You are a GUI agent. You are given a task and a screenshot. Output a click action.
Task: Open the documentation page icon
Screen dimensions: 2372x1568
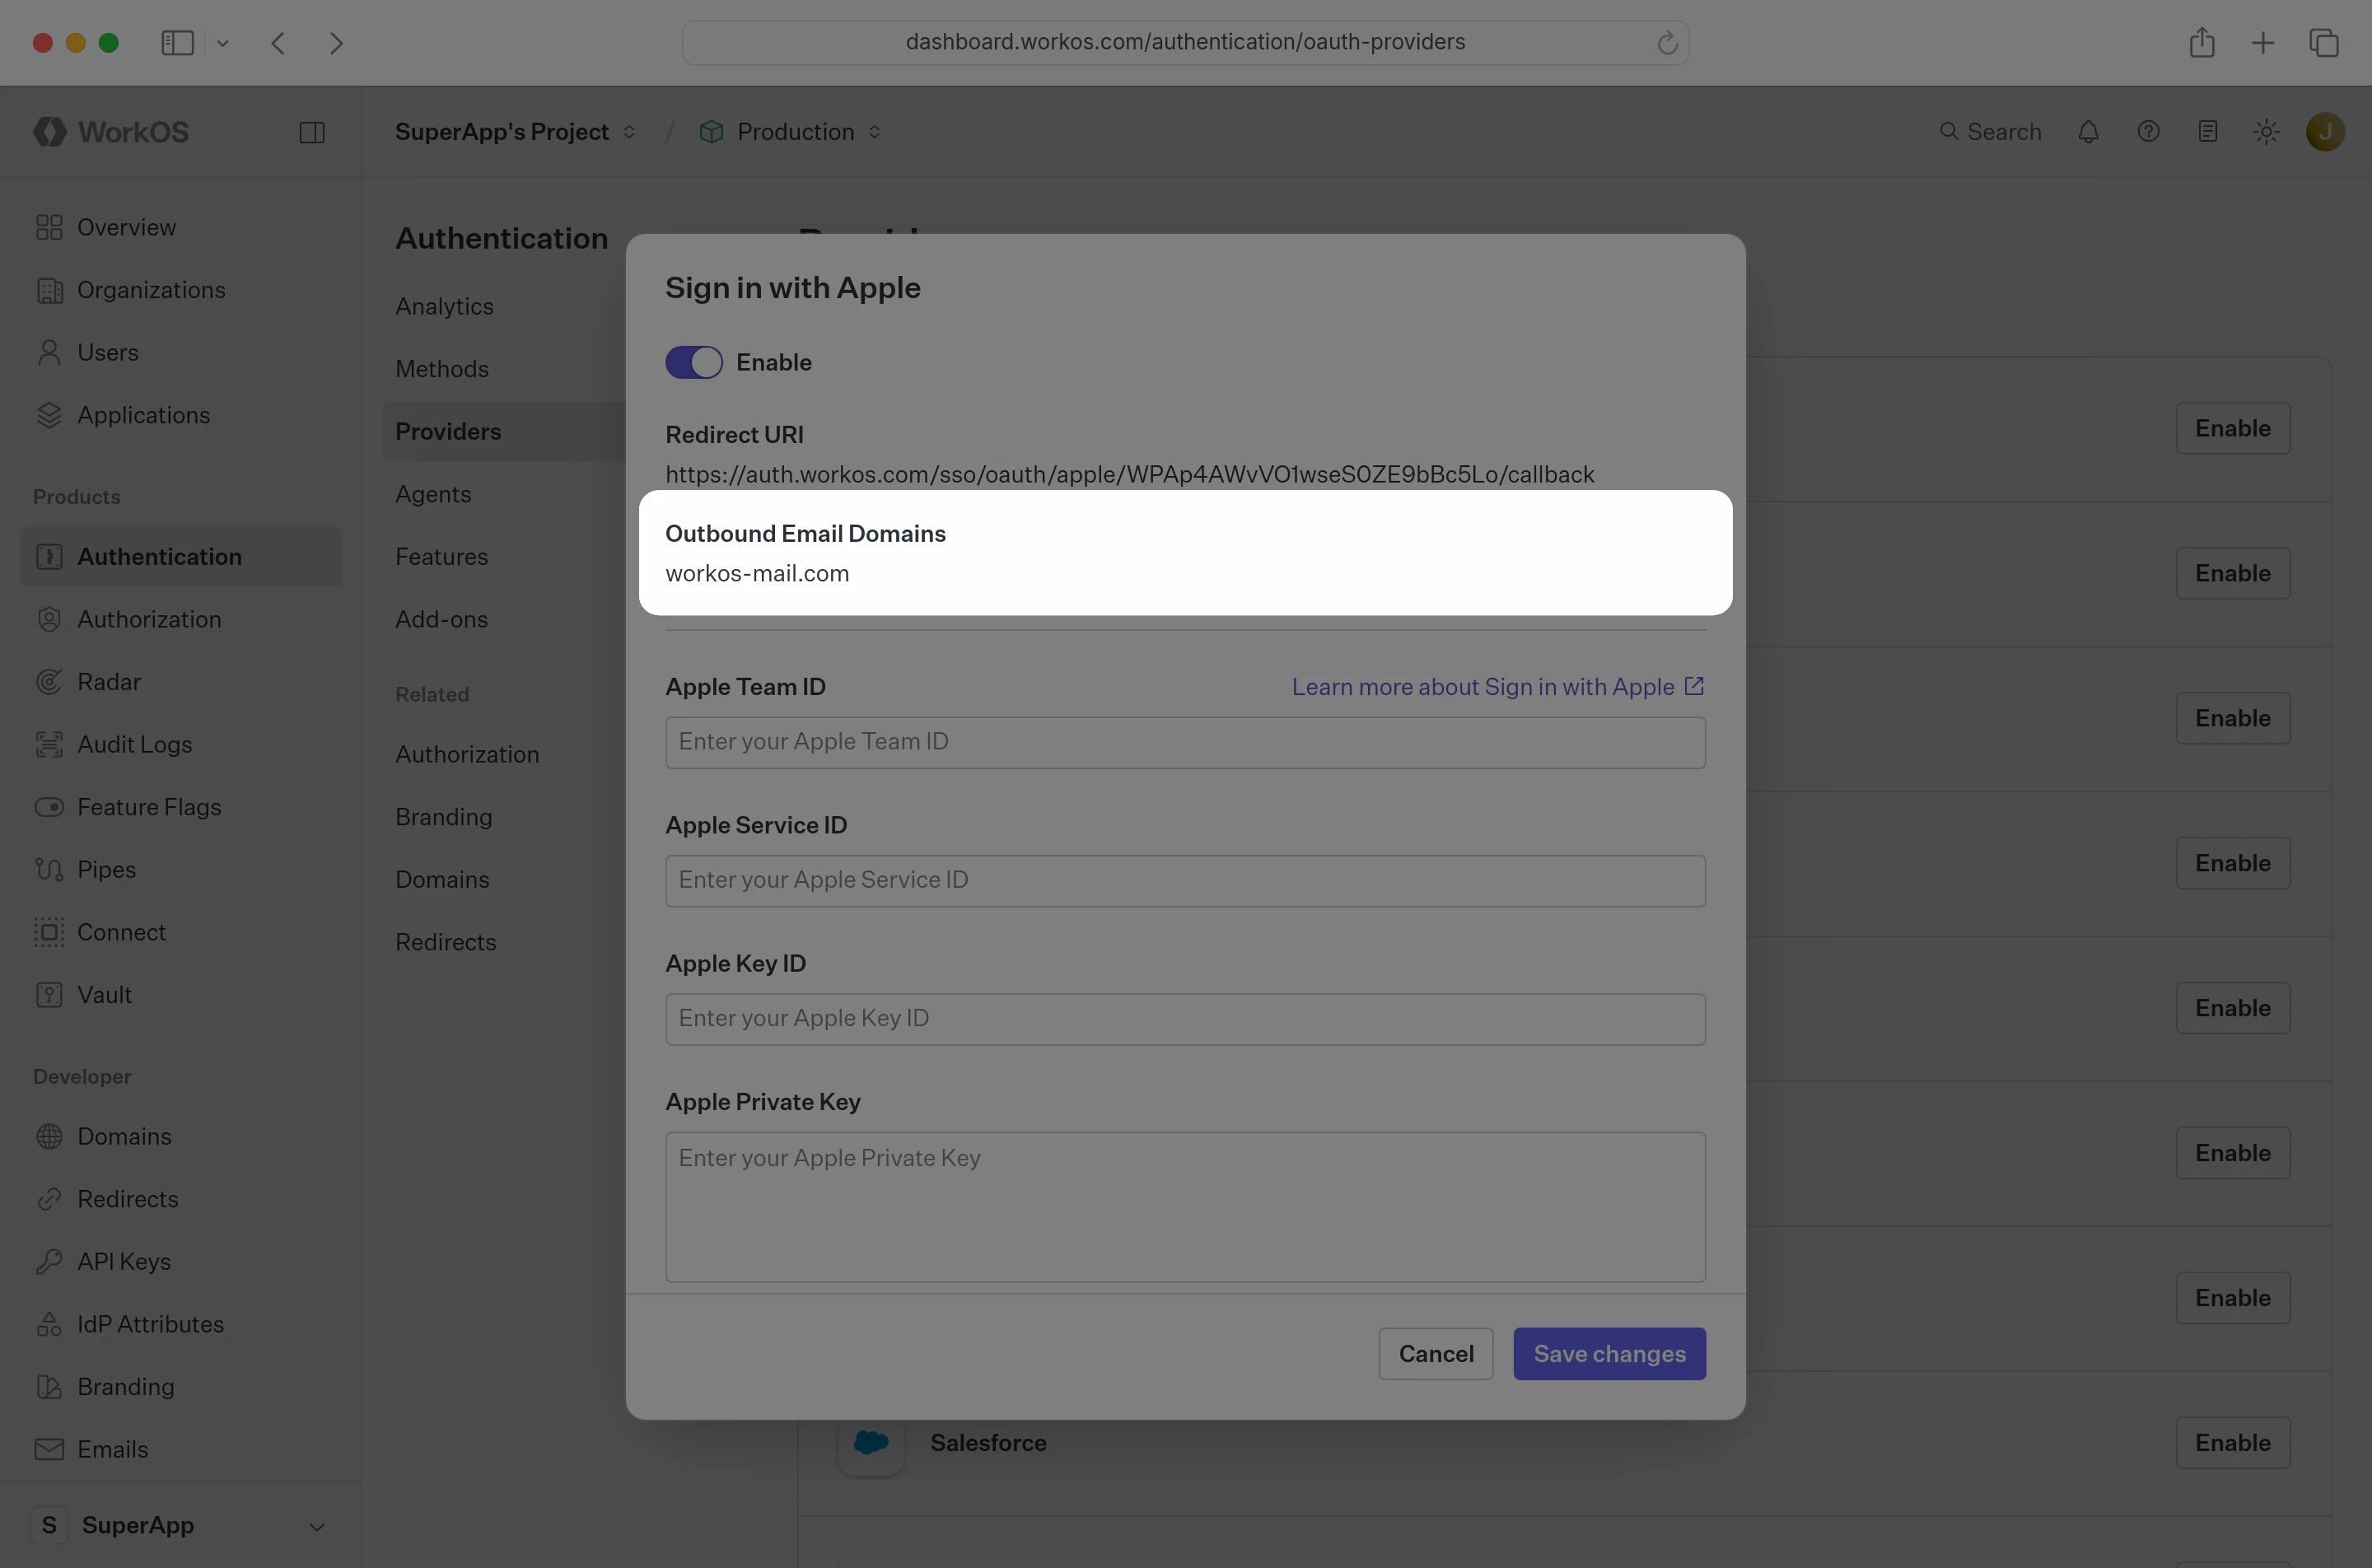pos(2208,132)
